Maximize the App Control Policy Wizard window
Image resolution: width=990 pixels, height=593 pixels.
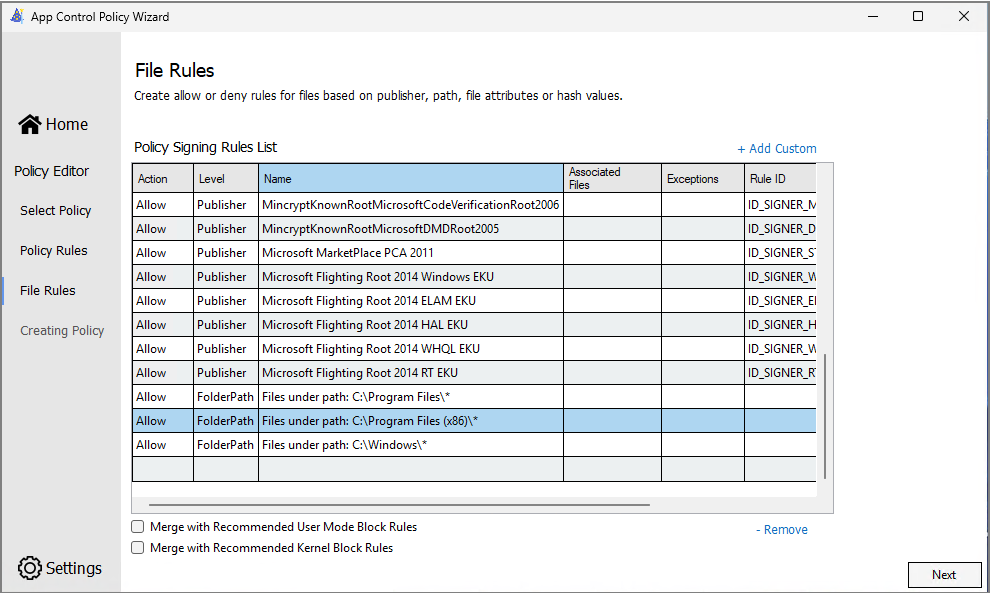[x=918, y=16]
